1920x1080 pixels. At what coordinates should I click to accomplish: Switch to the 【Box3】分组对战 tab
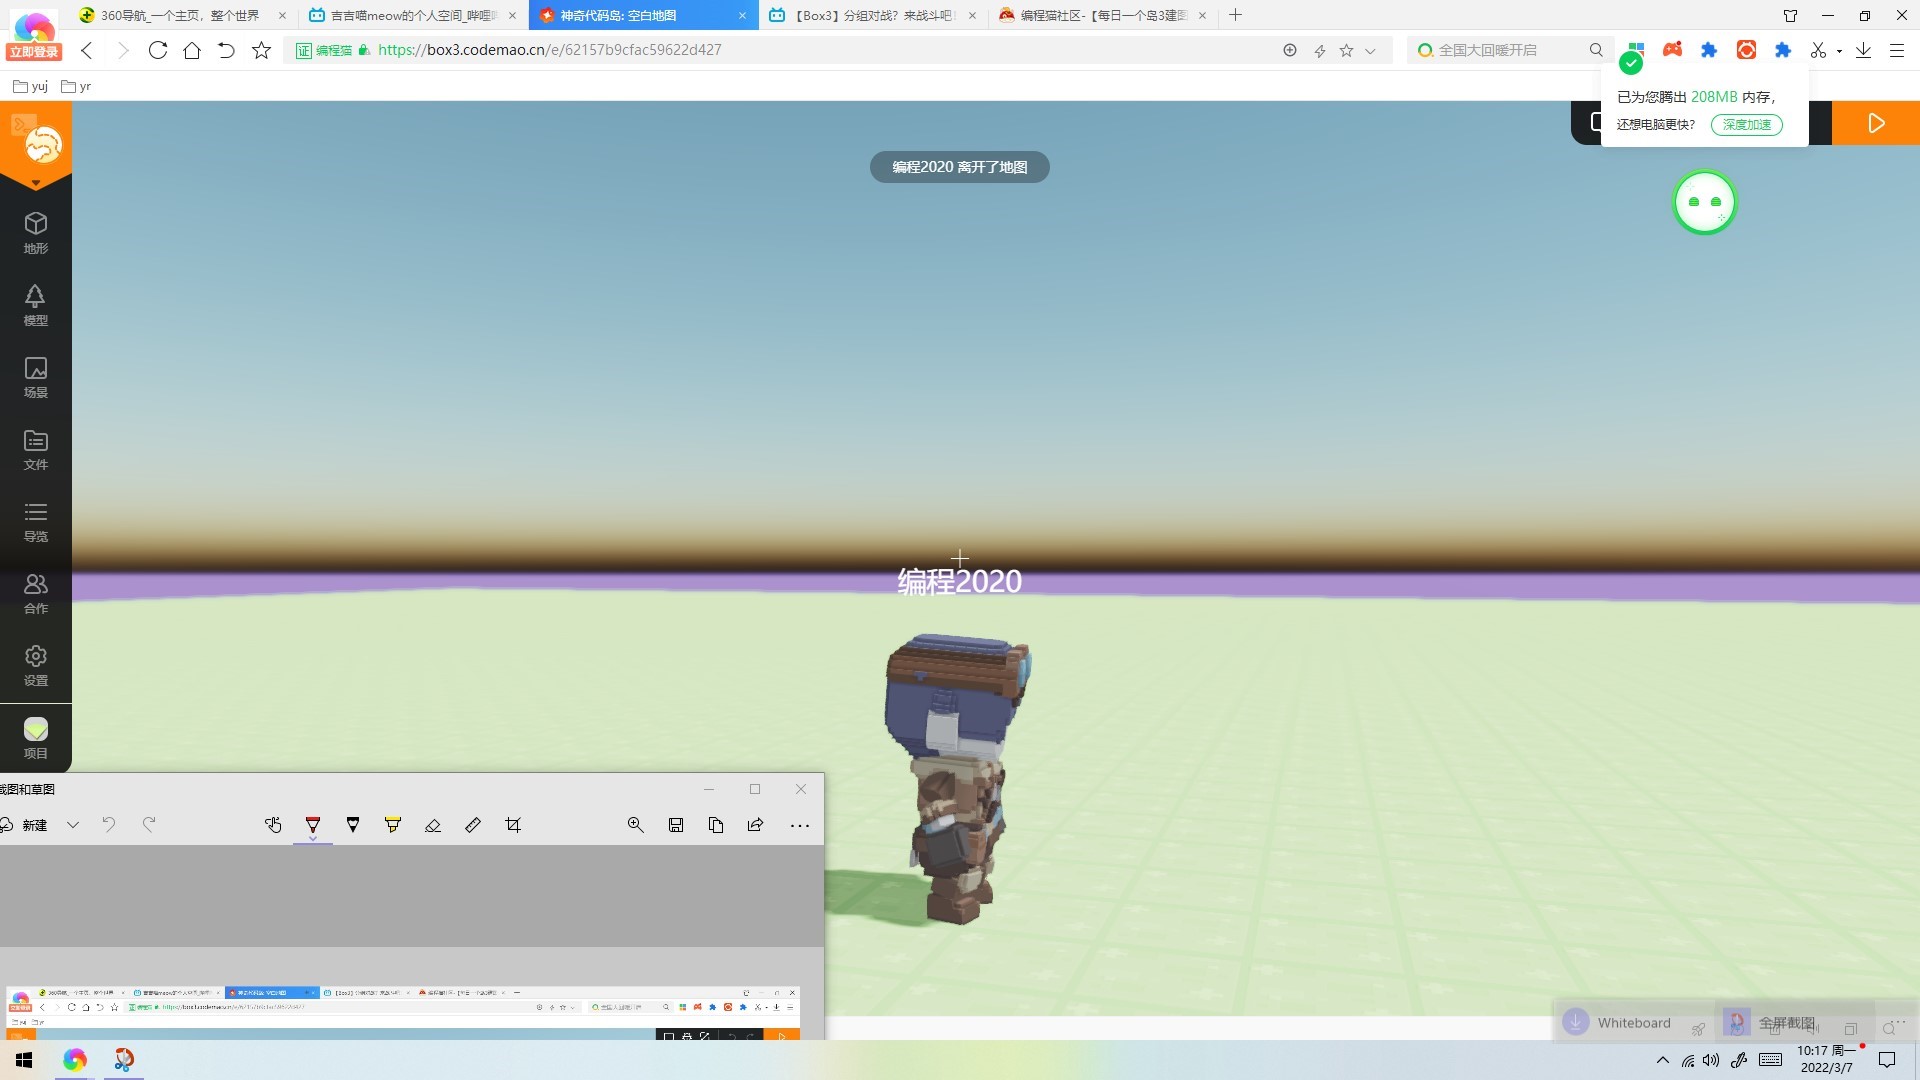tap(873, 15)
